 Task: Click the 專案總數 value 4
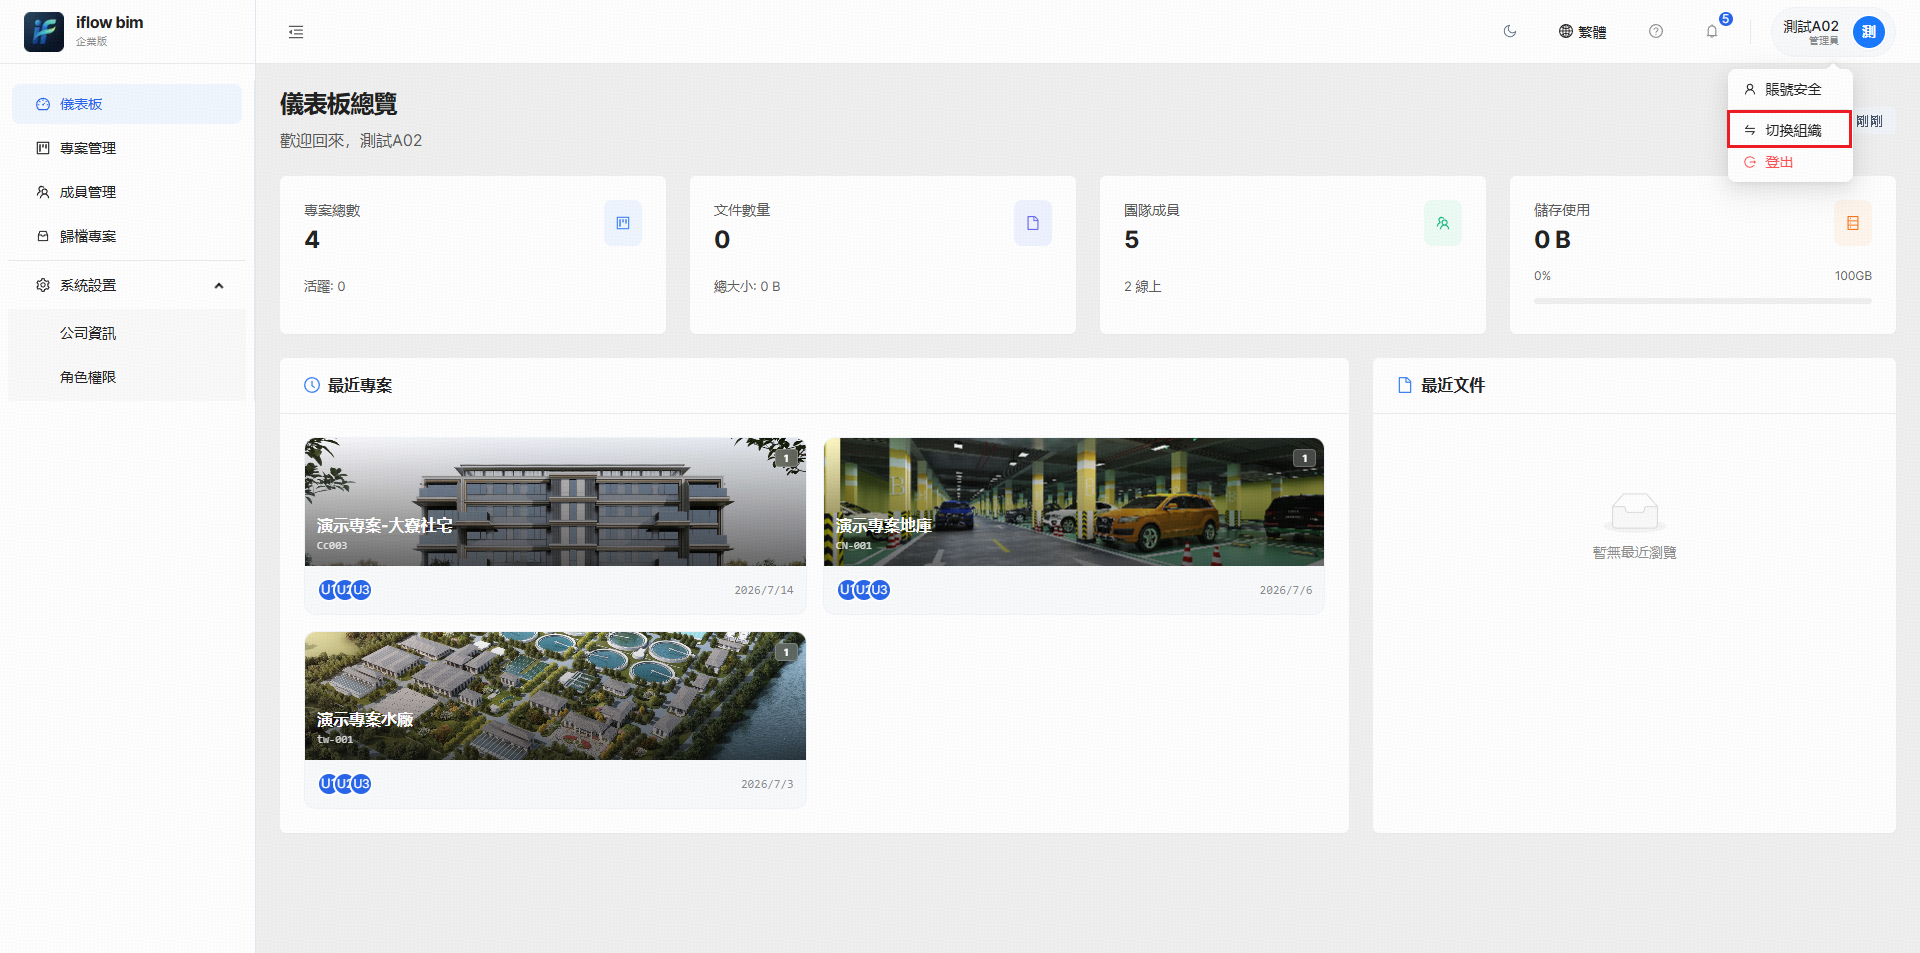(312, 240)
